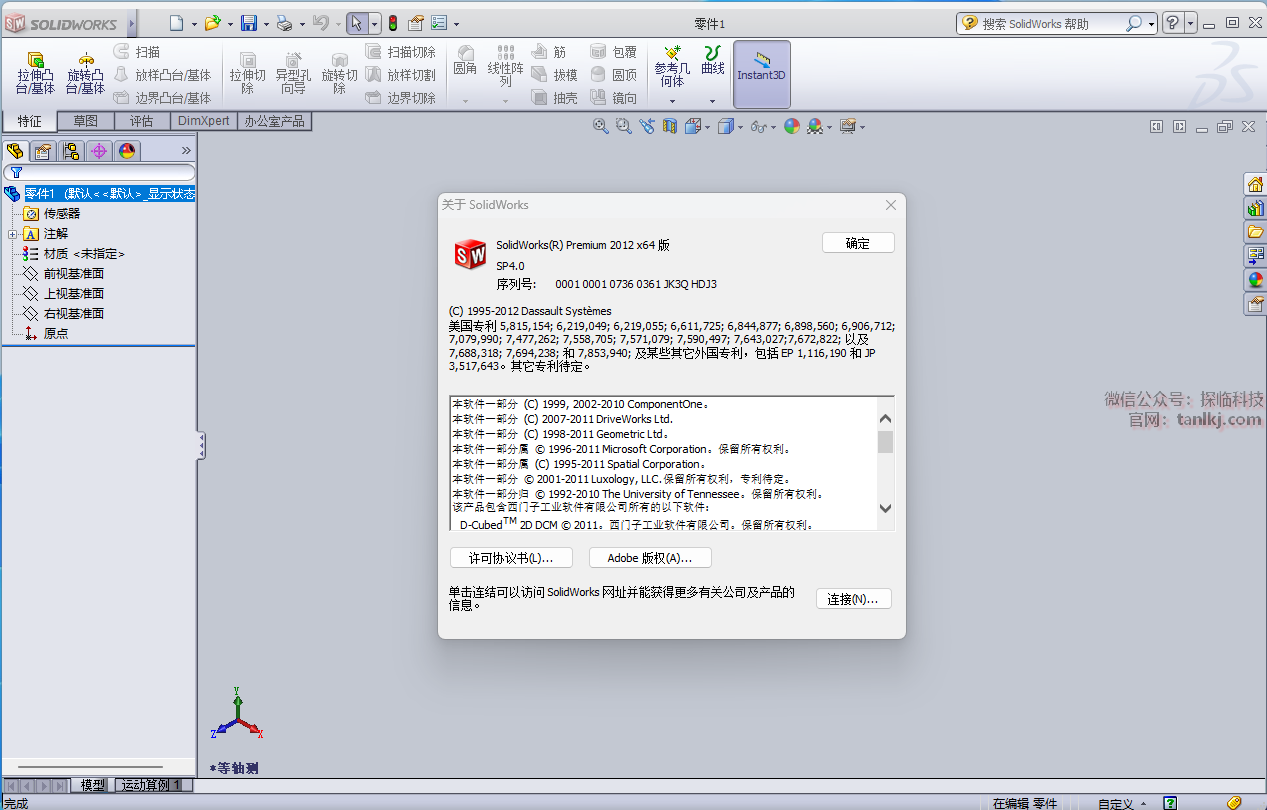Viewport: 1267px width, 810px height.
Task: Click the Edit Appearance colored ball in view toolbar
Action: (x=792, y=126)
